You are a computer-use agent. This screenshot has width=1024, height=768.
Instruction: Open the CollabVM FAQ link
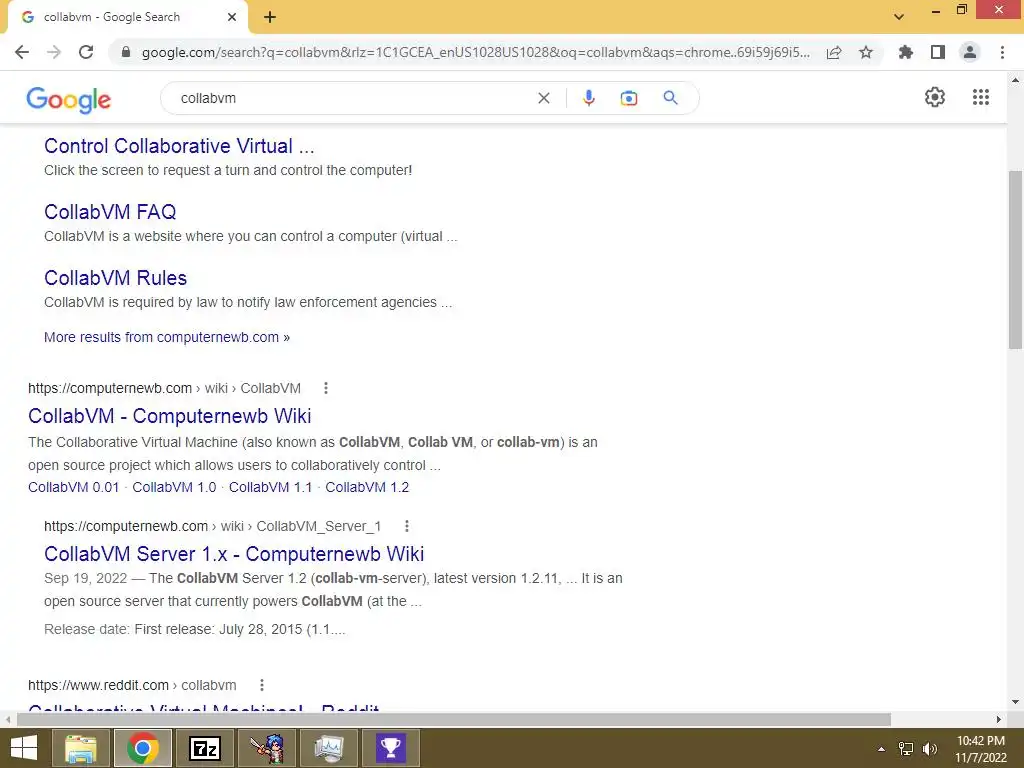110,212
